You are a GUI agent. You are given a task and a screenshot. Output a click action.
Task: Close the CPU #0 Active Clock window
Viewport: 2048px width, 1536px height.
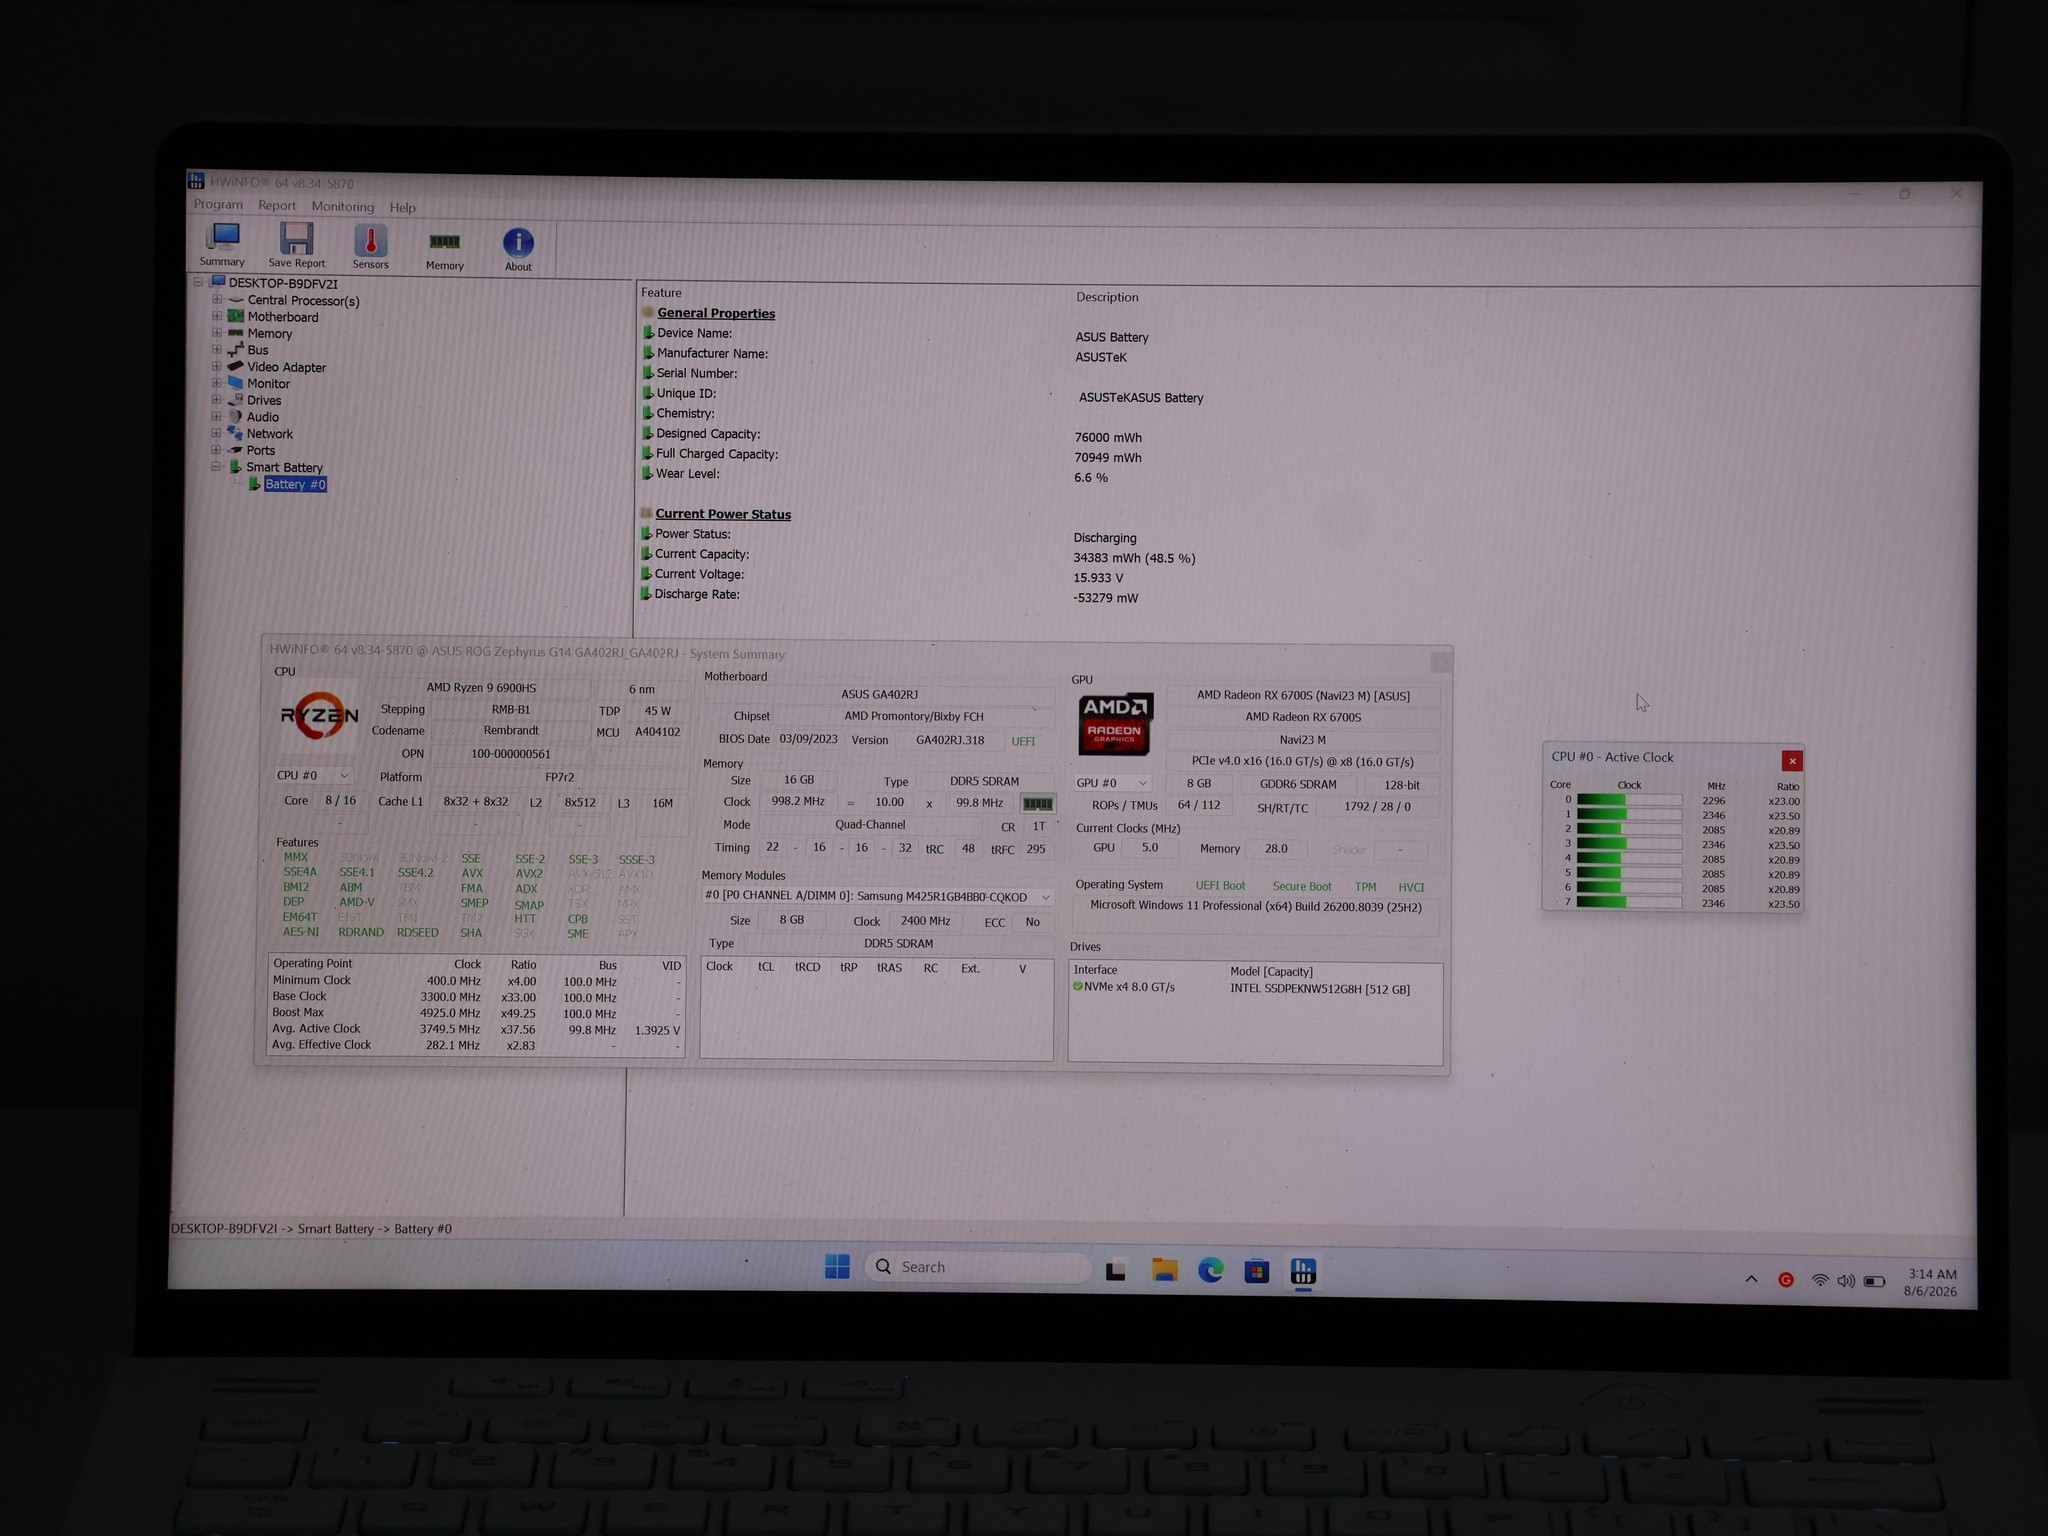click(1792, 761)
